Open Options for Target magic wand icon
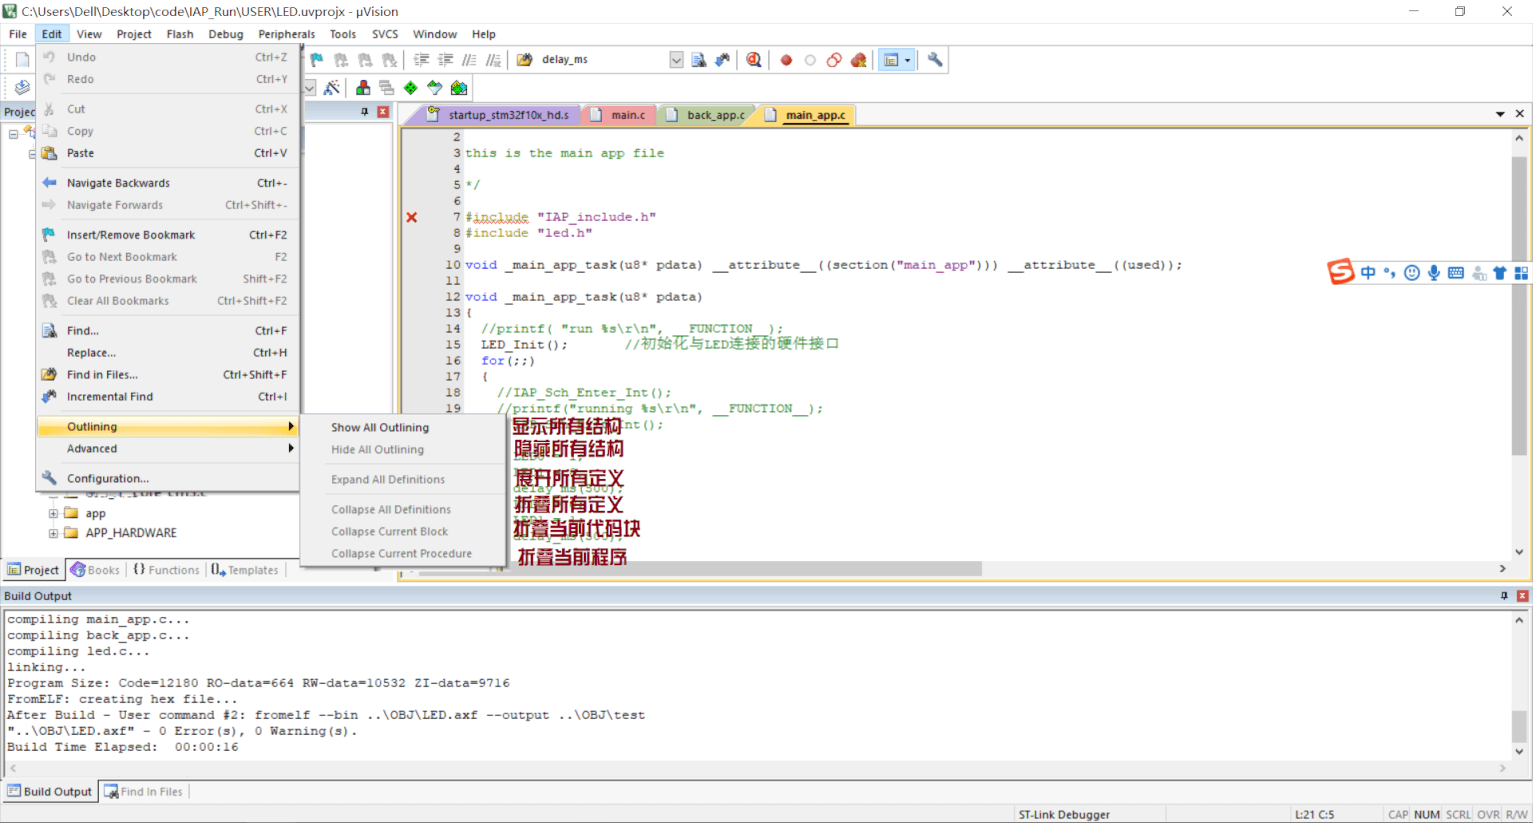This screenshot has height=830, width=1536. click(332, 88)
